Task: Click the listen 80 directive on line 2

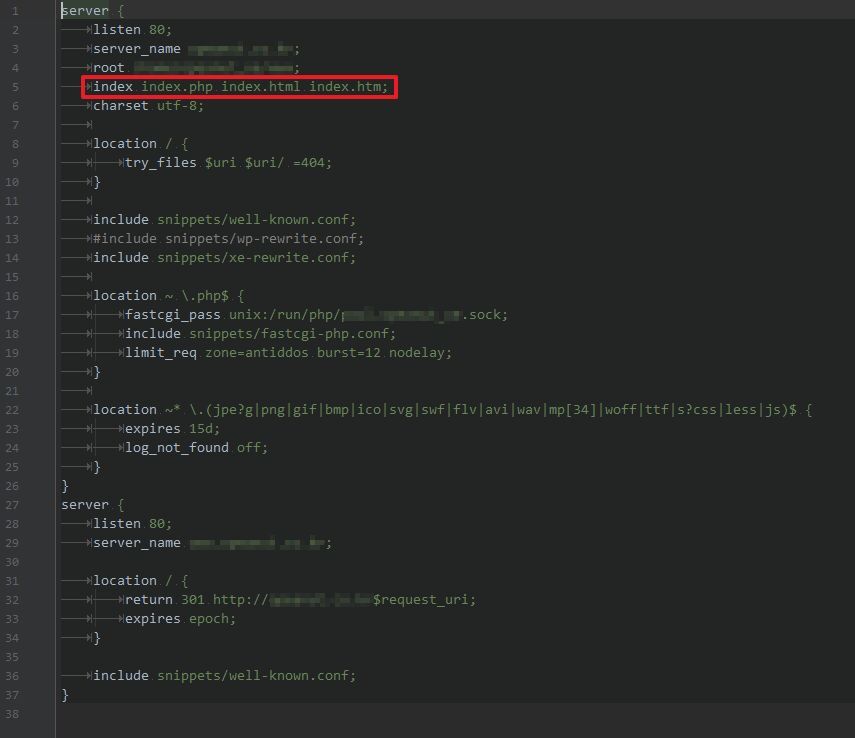Action: (x=133, y=29)
